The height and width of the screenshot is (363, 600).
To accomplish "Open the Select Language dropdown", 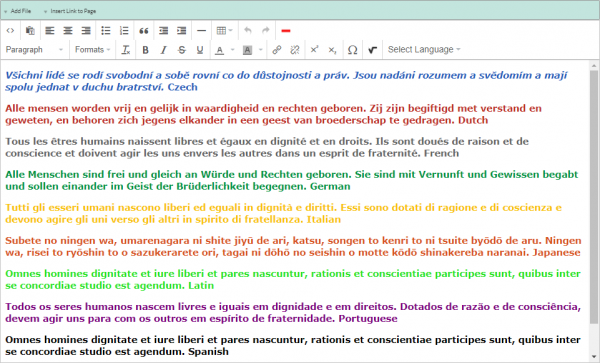I will tap(424, 50).
